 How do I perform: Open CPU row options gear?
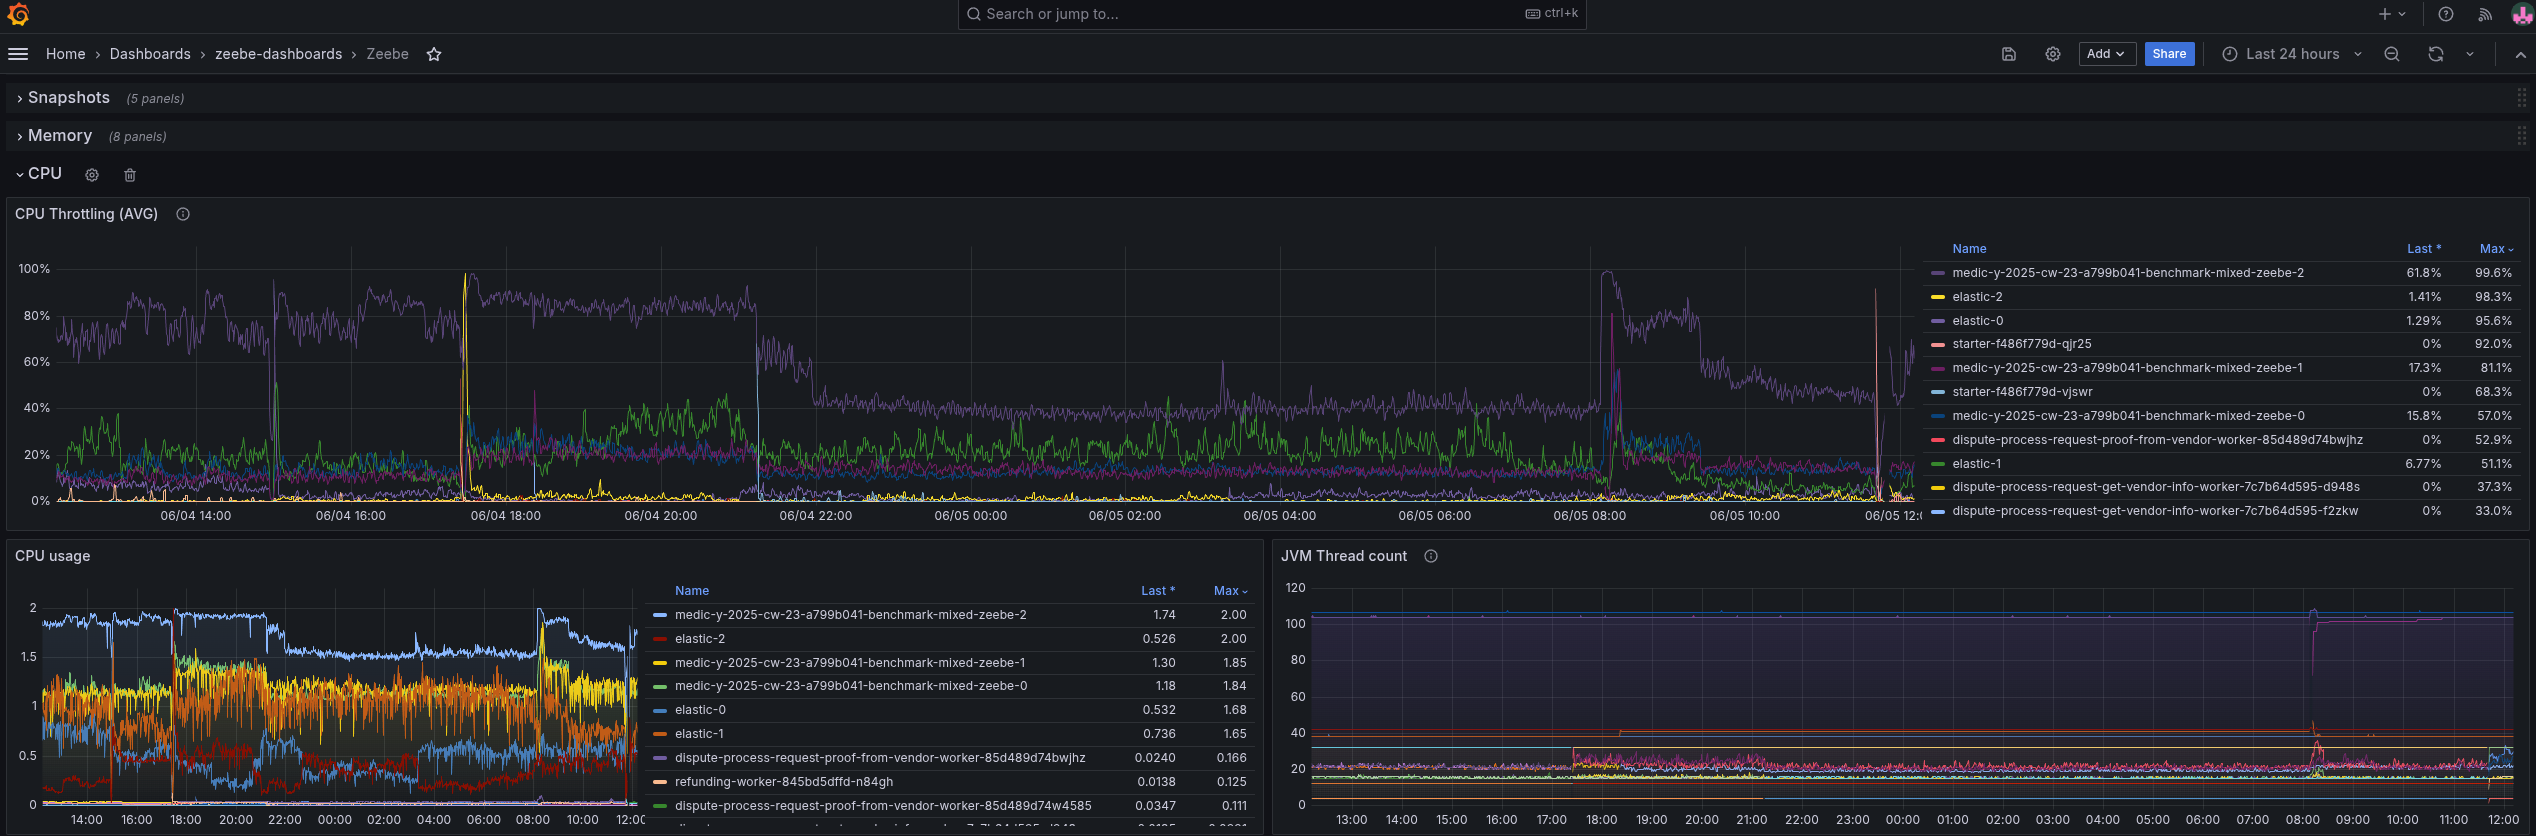92,175
